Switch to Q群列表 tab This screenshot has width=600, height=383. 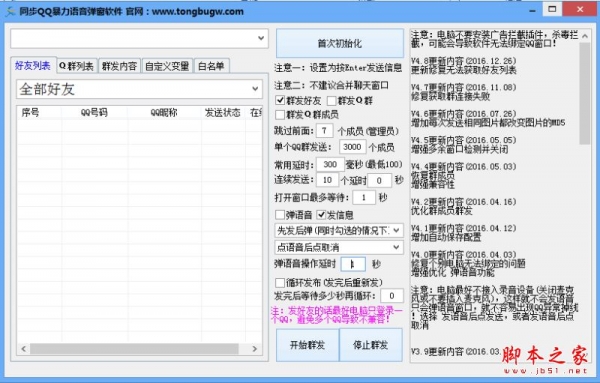click(77, 66)
